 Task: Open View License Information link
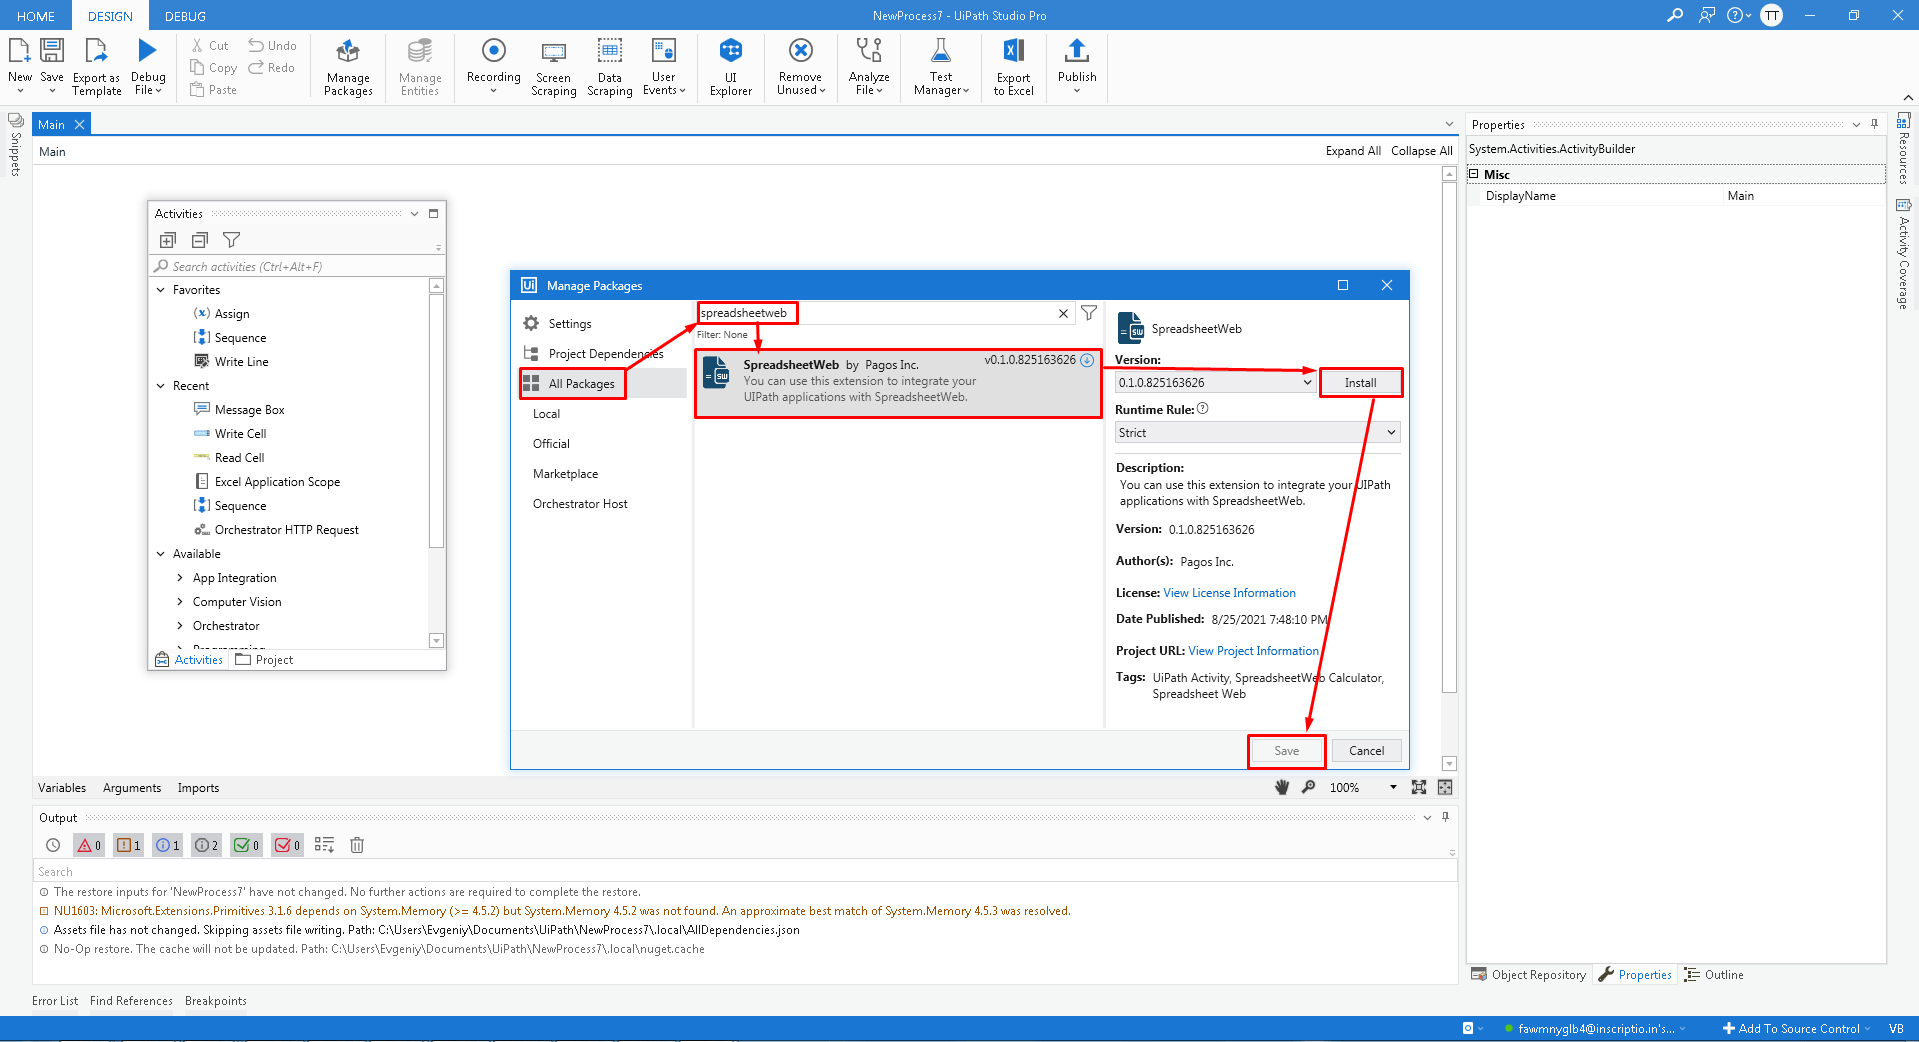[1229, 593]
